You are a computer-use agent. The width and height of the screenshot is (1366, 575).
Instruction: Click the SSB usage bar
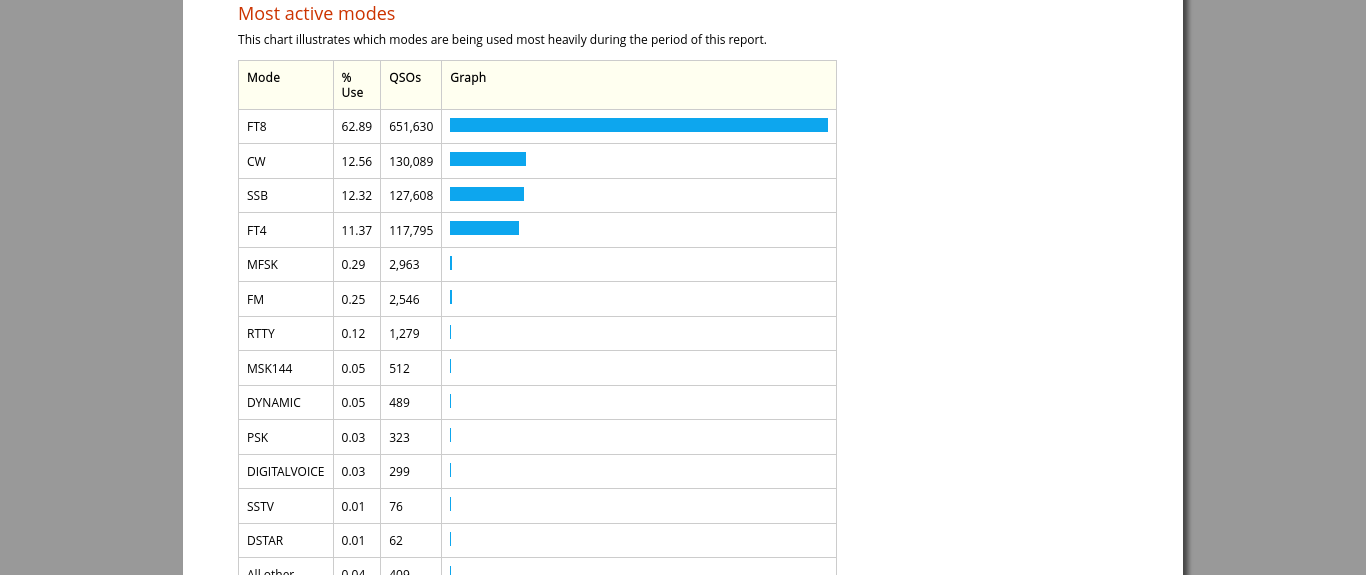486,194
